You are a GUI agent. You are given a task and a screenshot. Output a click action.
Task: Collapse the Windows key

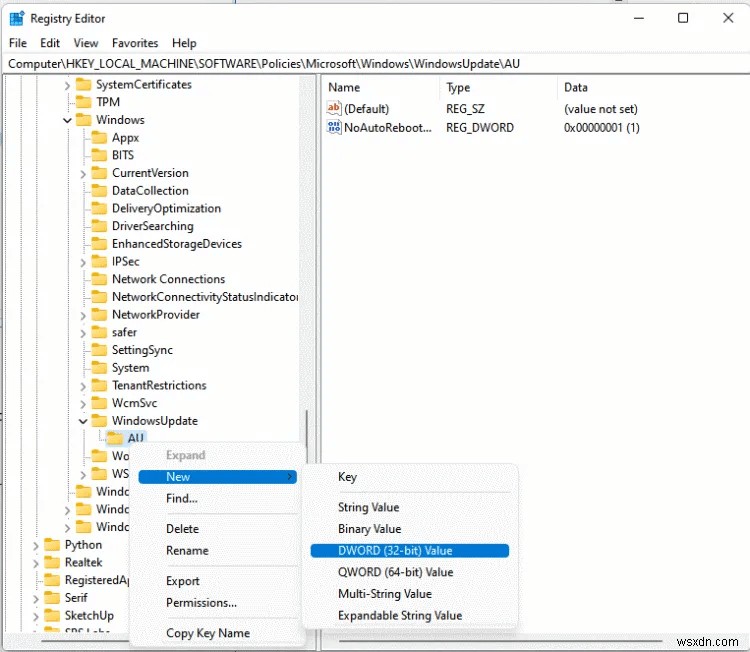[67, 120]
